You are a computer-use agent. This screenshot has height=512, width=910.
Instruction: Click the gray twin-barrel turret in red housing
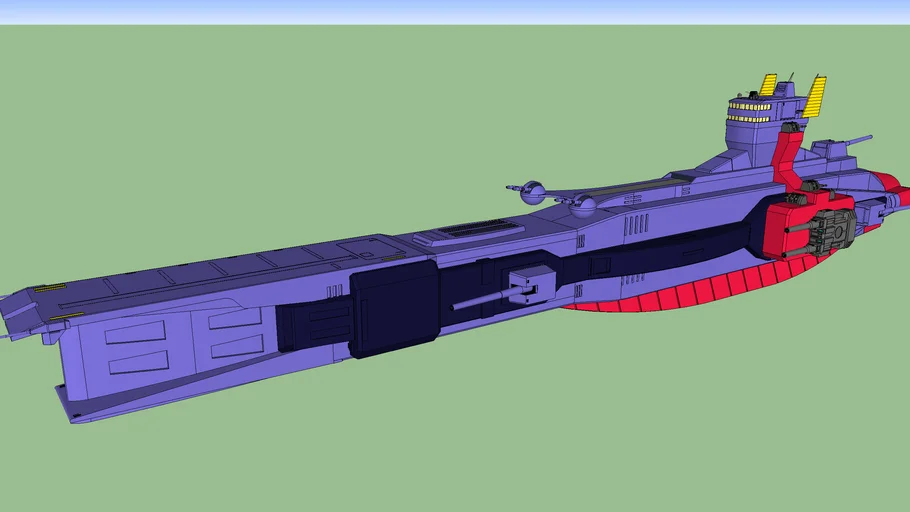pos(832,229)
